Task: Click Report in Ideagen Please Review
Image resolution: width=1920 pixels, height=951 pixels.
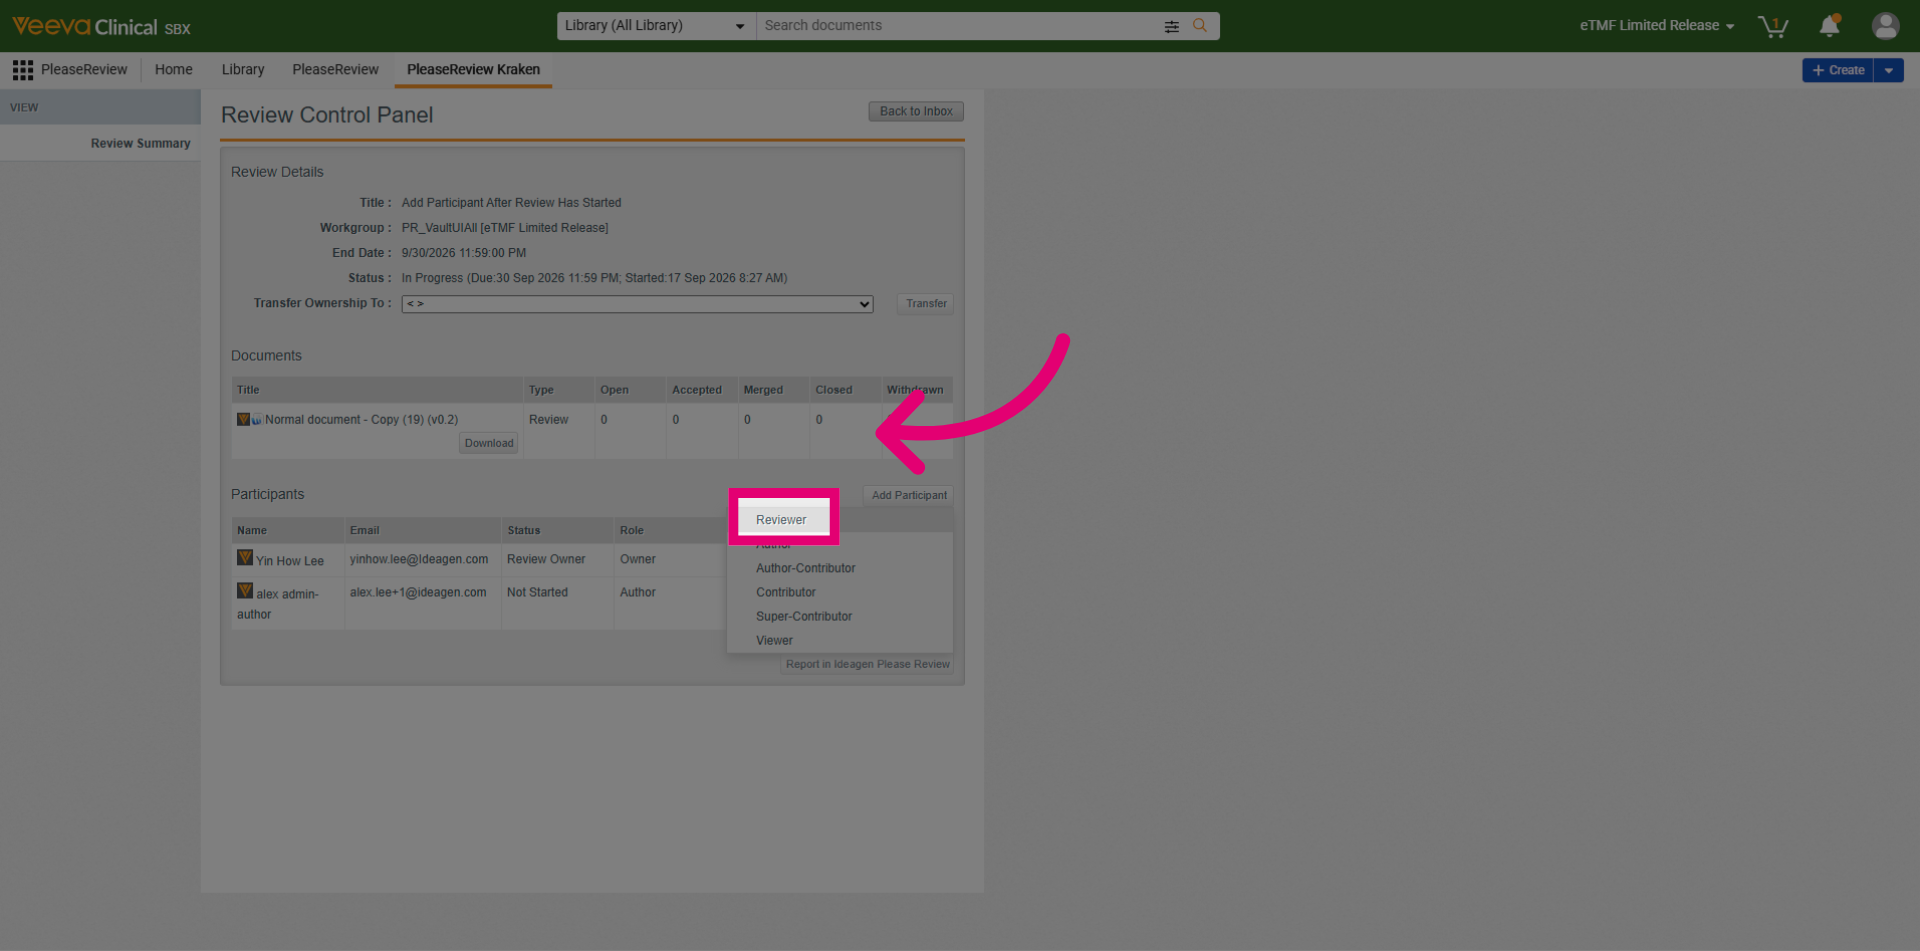Action: click(868, 664)
